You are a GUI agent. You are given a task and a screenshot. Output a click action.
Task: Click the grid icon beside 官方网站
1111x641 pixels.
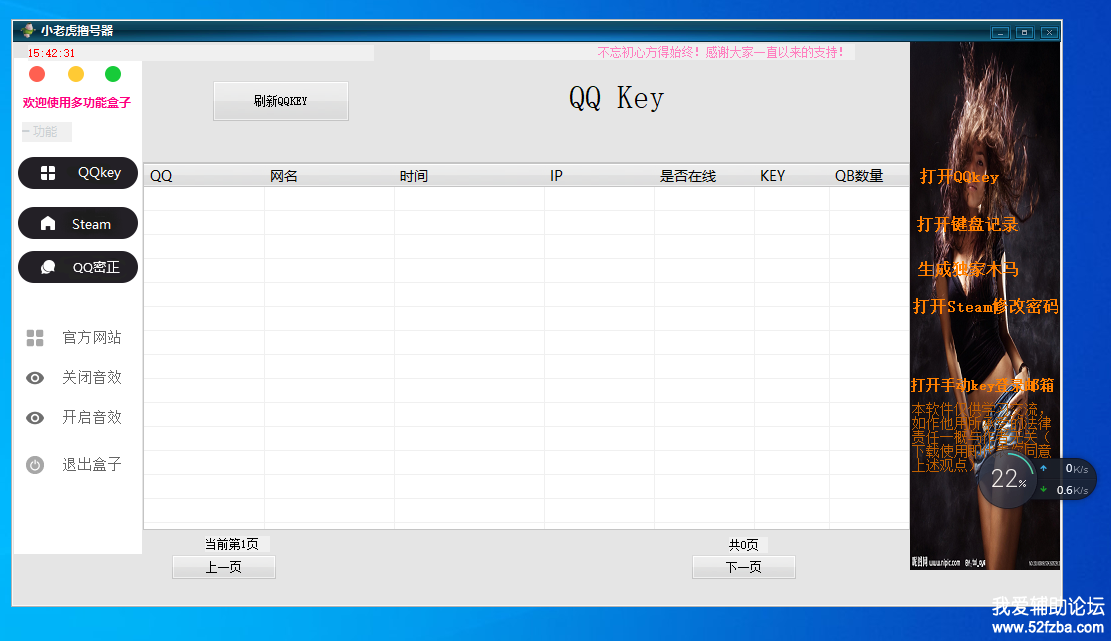[x=35, y=338]
